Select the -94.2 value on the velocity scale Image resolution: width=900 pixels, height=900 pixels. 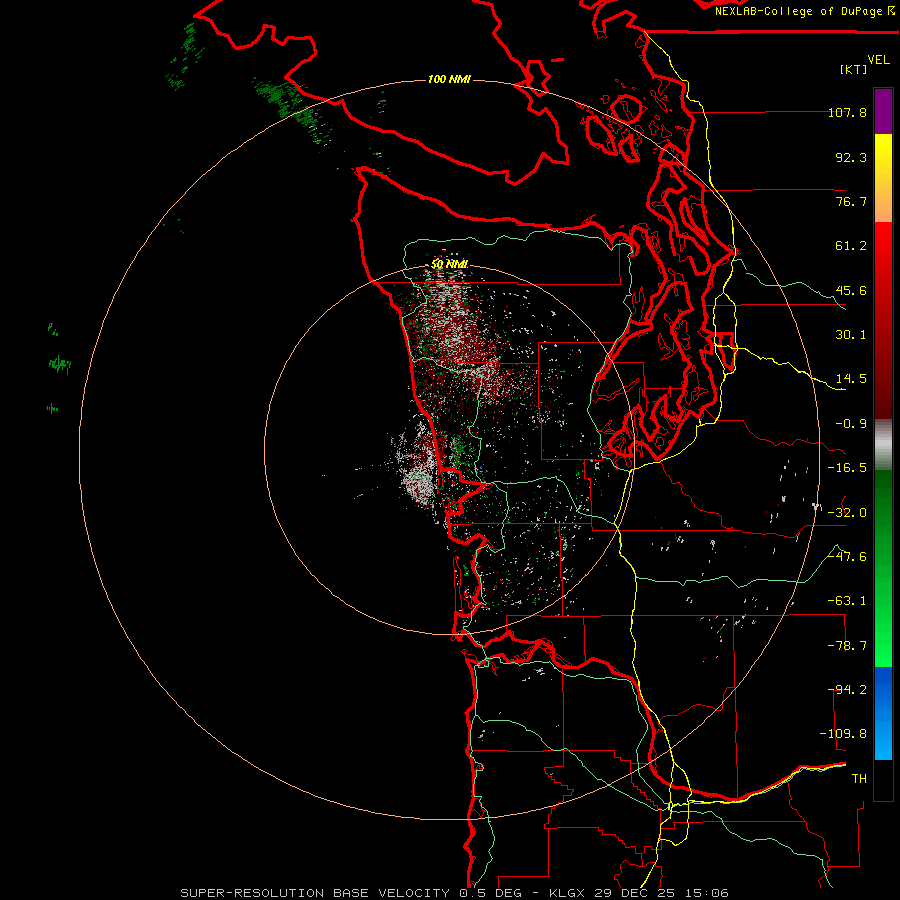(847, 690)
